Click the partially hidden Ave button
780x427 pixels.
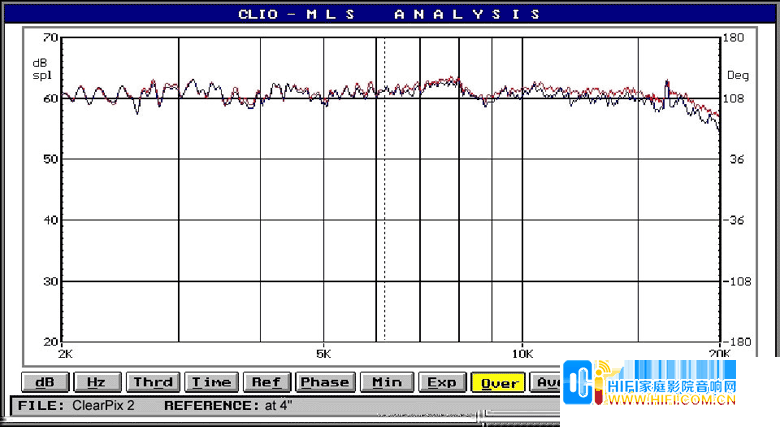tap(547, 382)
